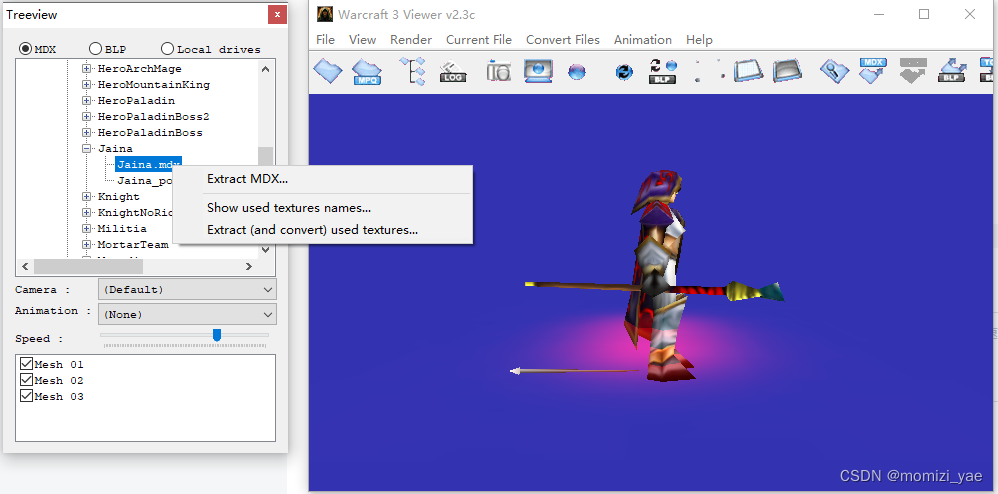
Task: Click the open MPQ archive toolbar icon
Action: click(367, 71)
